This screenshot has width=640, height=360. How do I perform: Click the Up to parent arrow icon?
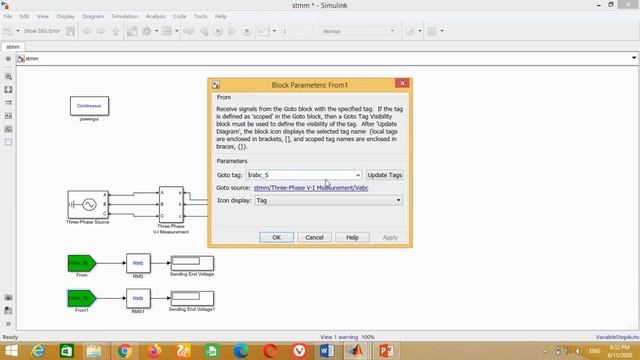[116, 31]
